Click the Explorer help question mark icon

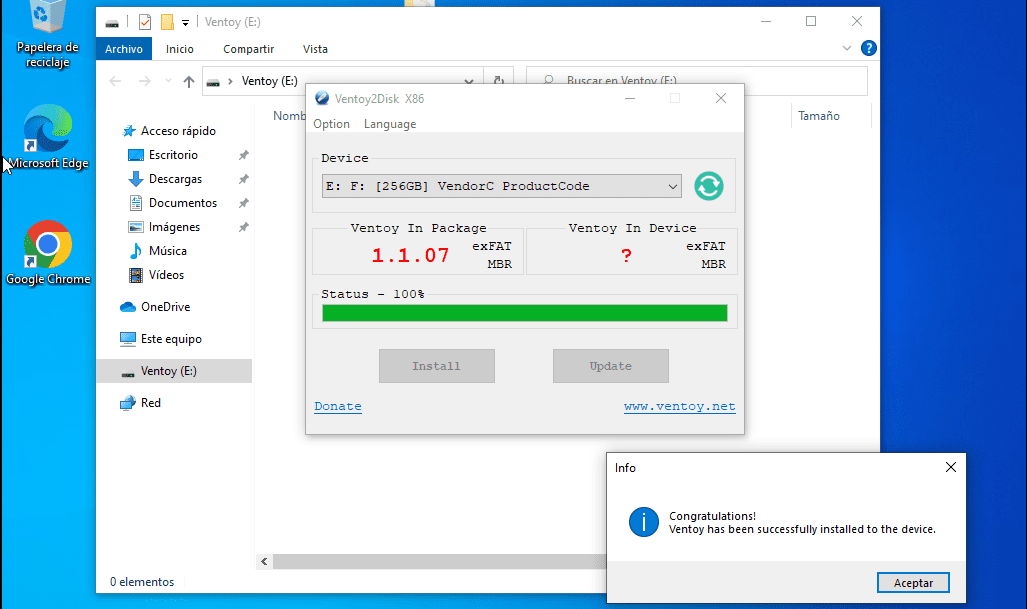[x=868, y=48]
